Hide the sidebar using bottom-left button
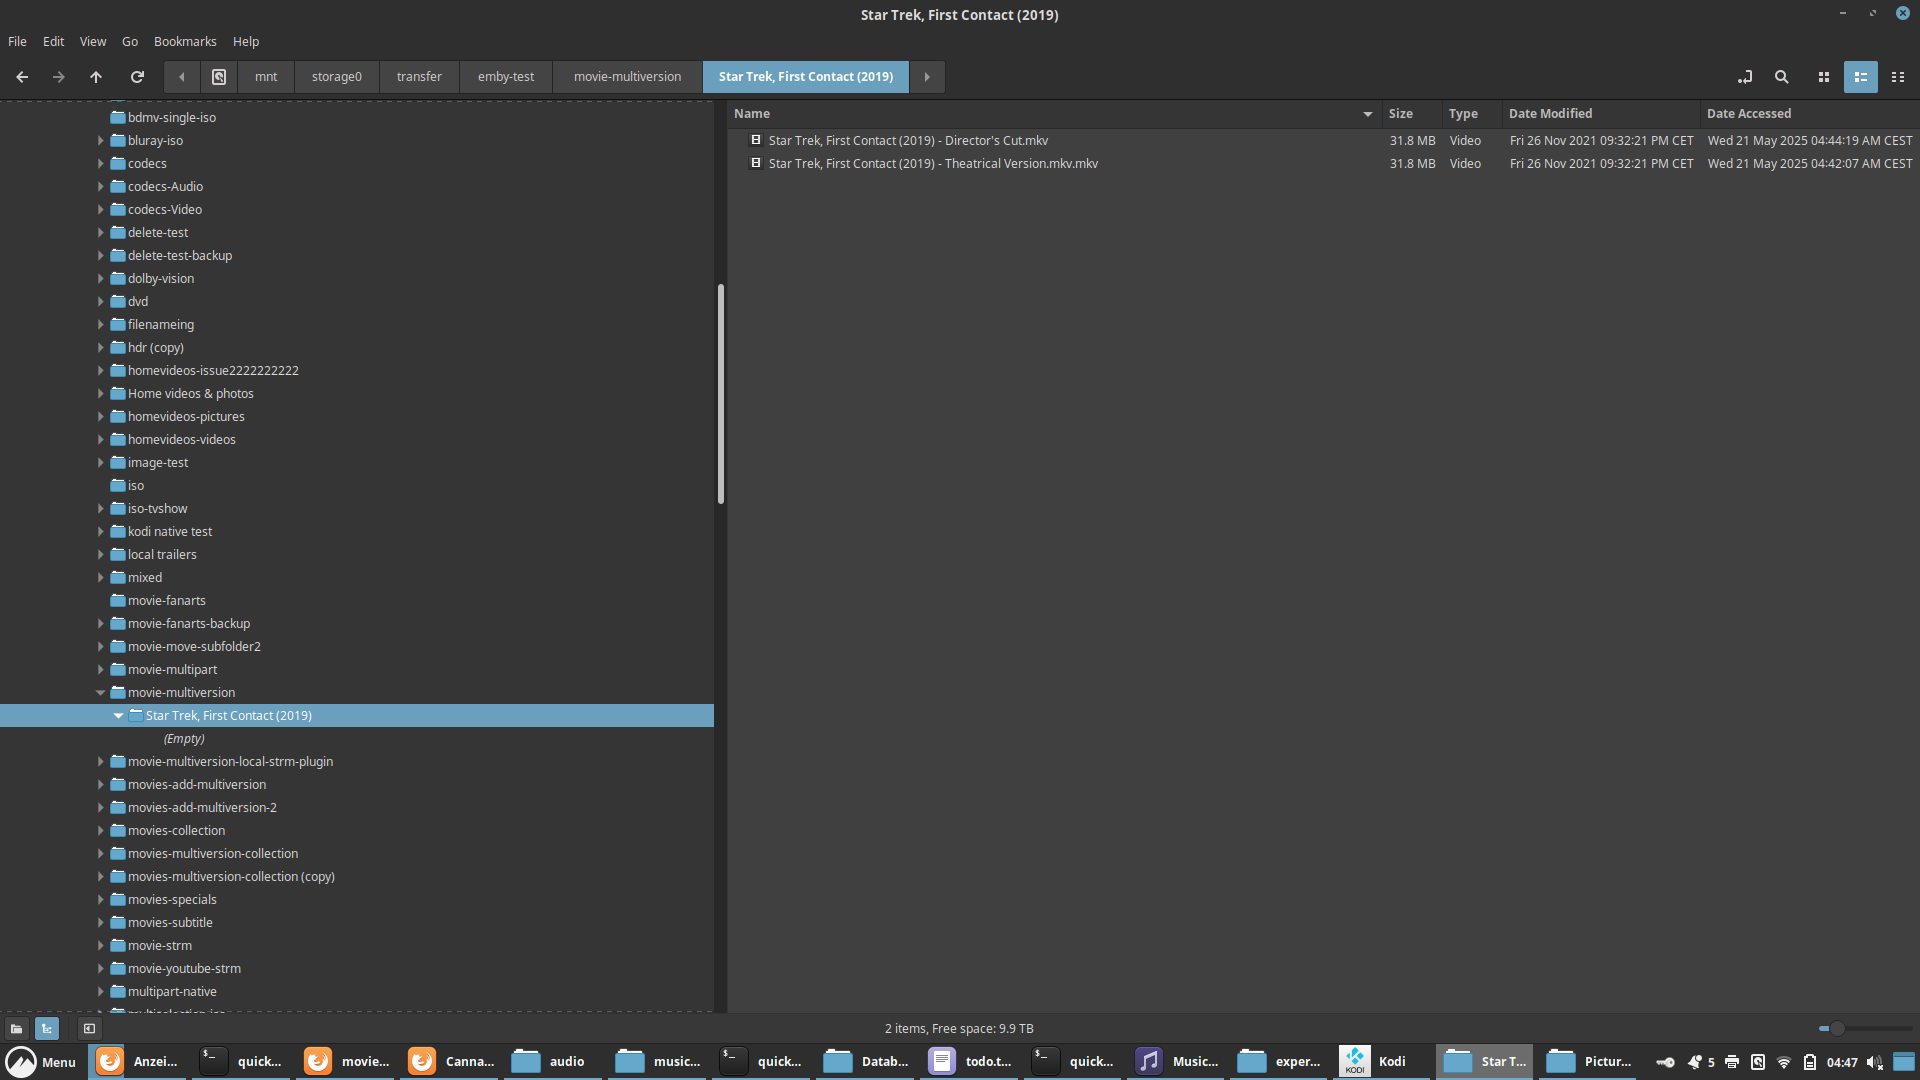The width and height of the screenshot is (1920, 1080). click(x=89, y=1028)
